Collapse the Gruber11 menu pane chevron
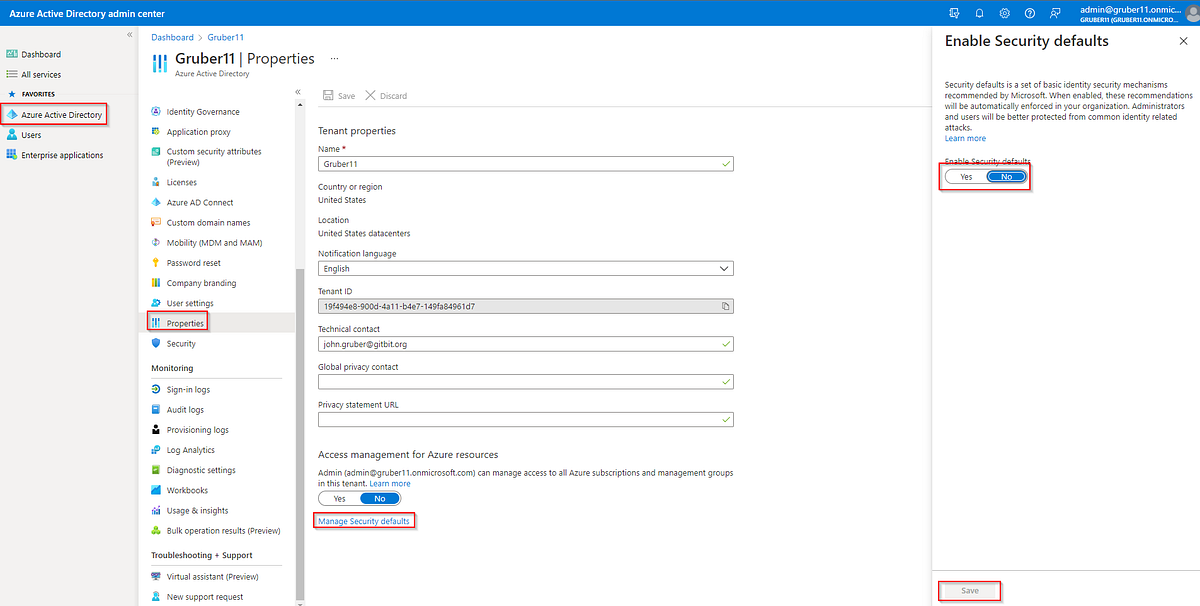The image size is (1200, 606). point(297,90)
